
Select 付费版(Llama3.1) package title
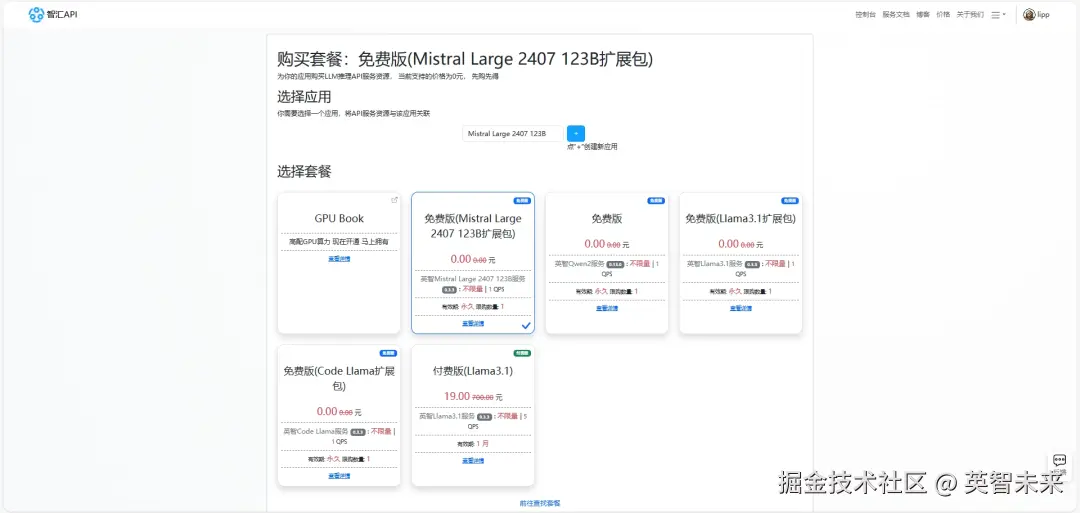(x=472, y=371)
